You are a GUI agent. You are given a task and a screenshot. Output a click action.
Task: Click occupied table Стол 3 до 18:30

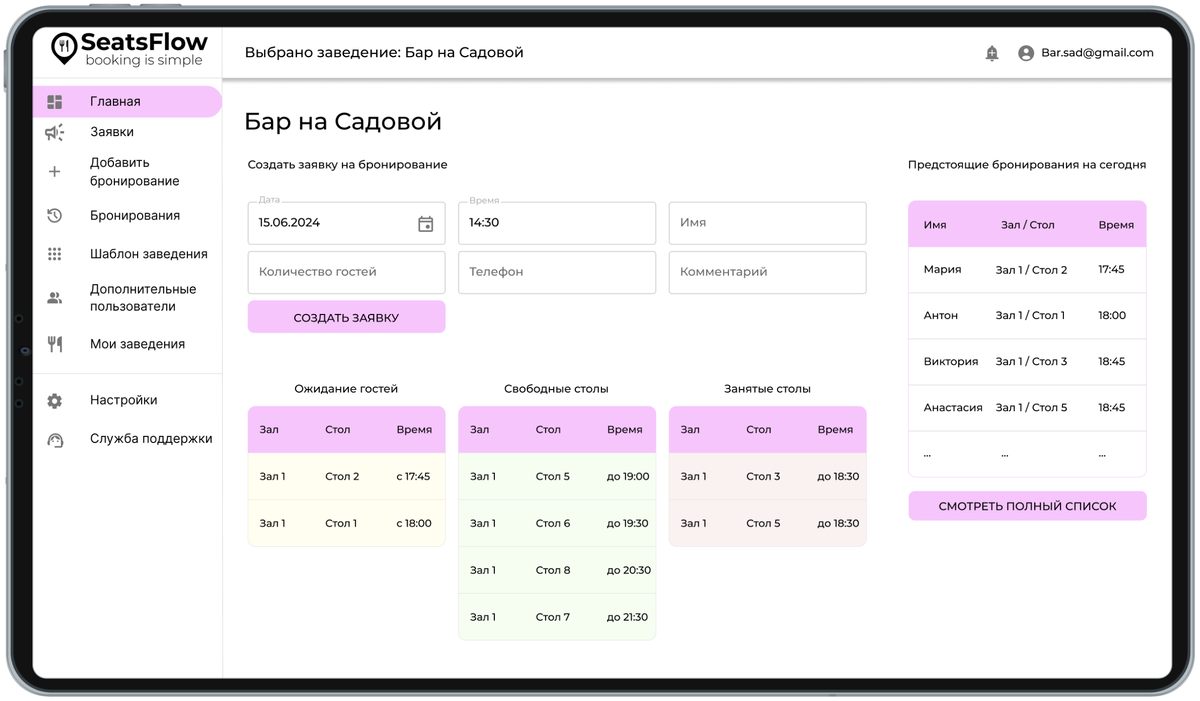click(x=767, y=477)
